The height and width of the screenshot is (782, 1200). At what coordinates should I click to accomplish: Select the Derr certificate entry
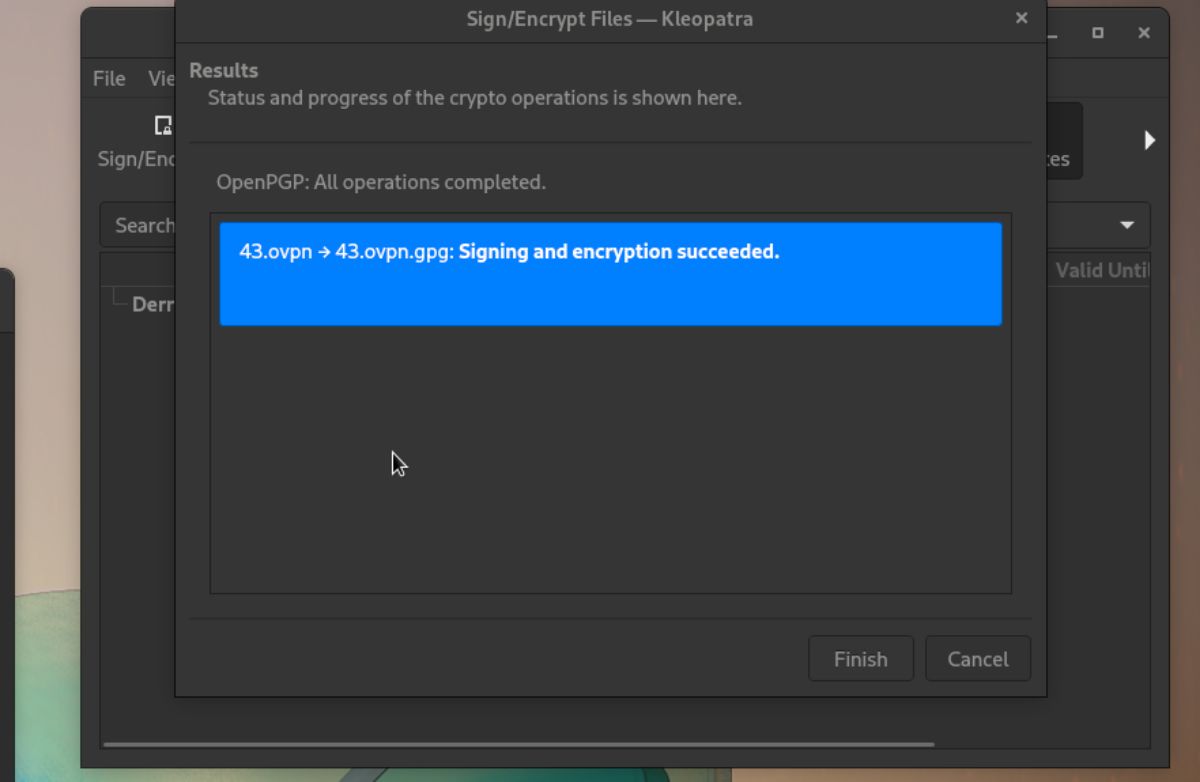(x=153, y=304)
